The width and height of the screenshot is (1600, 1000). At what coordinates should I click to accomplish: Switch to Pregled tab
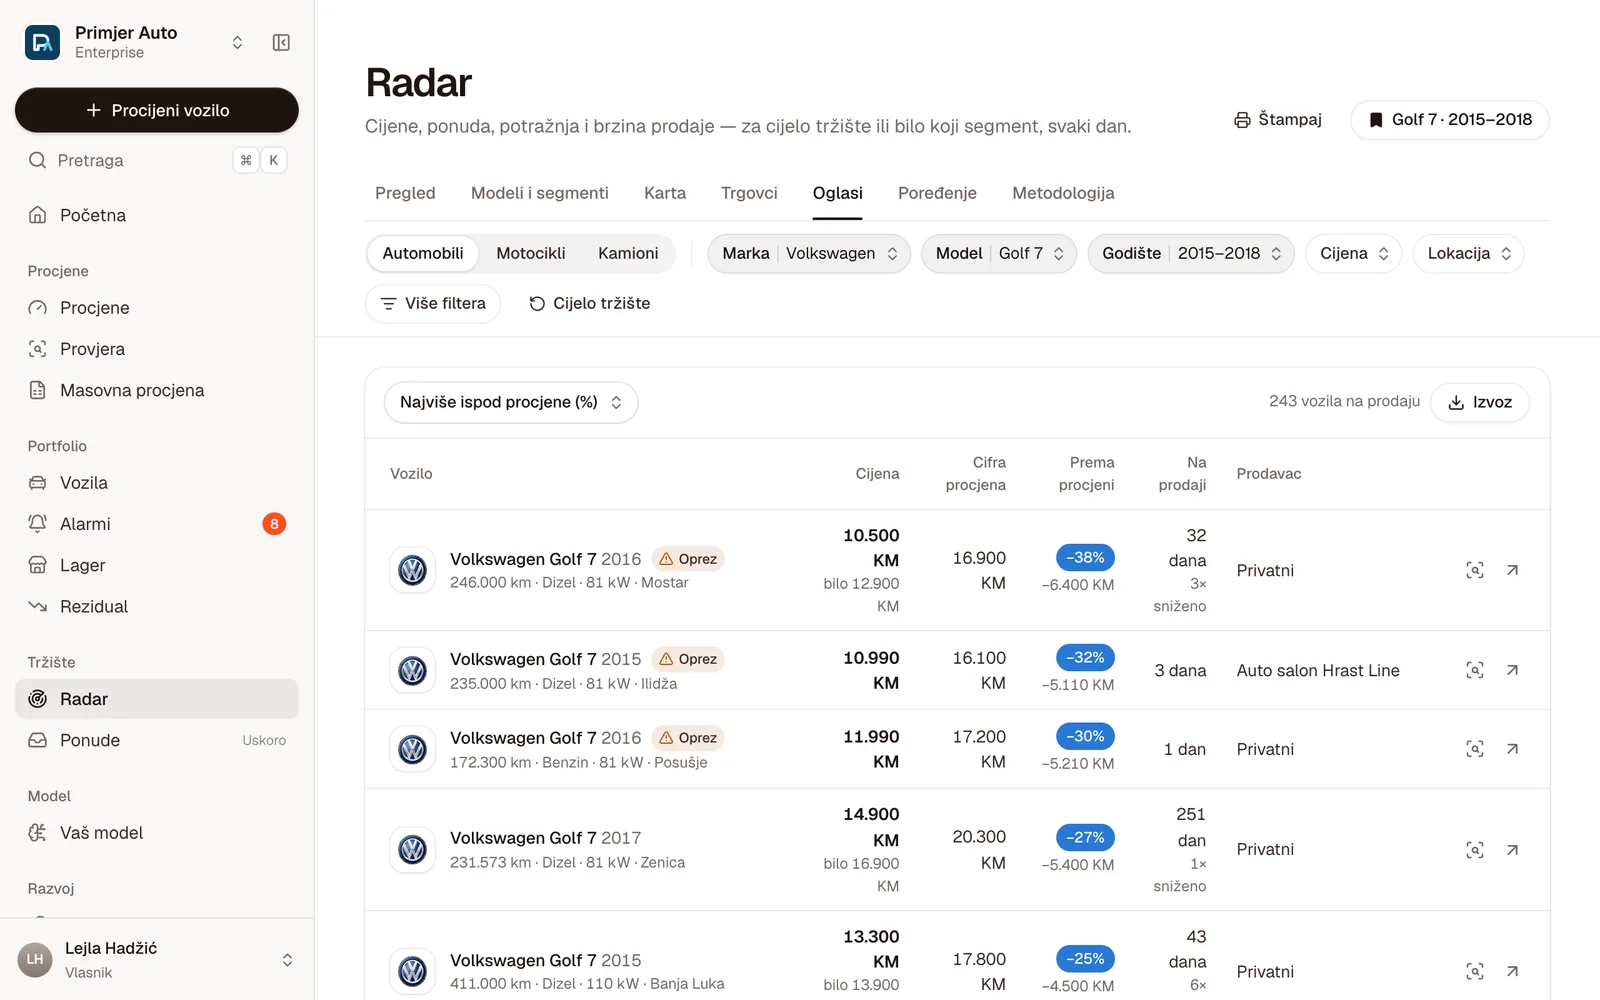(x=405, y=193)
